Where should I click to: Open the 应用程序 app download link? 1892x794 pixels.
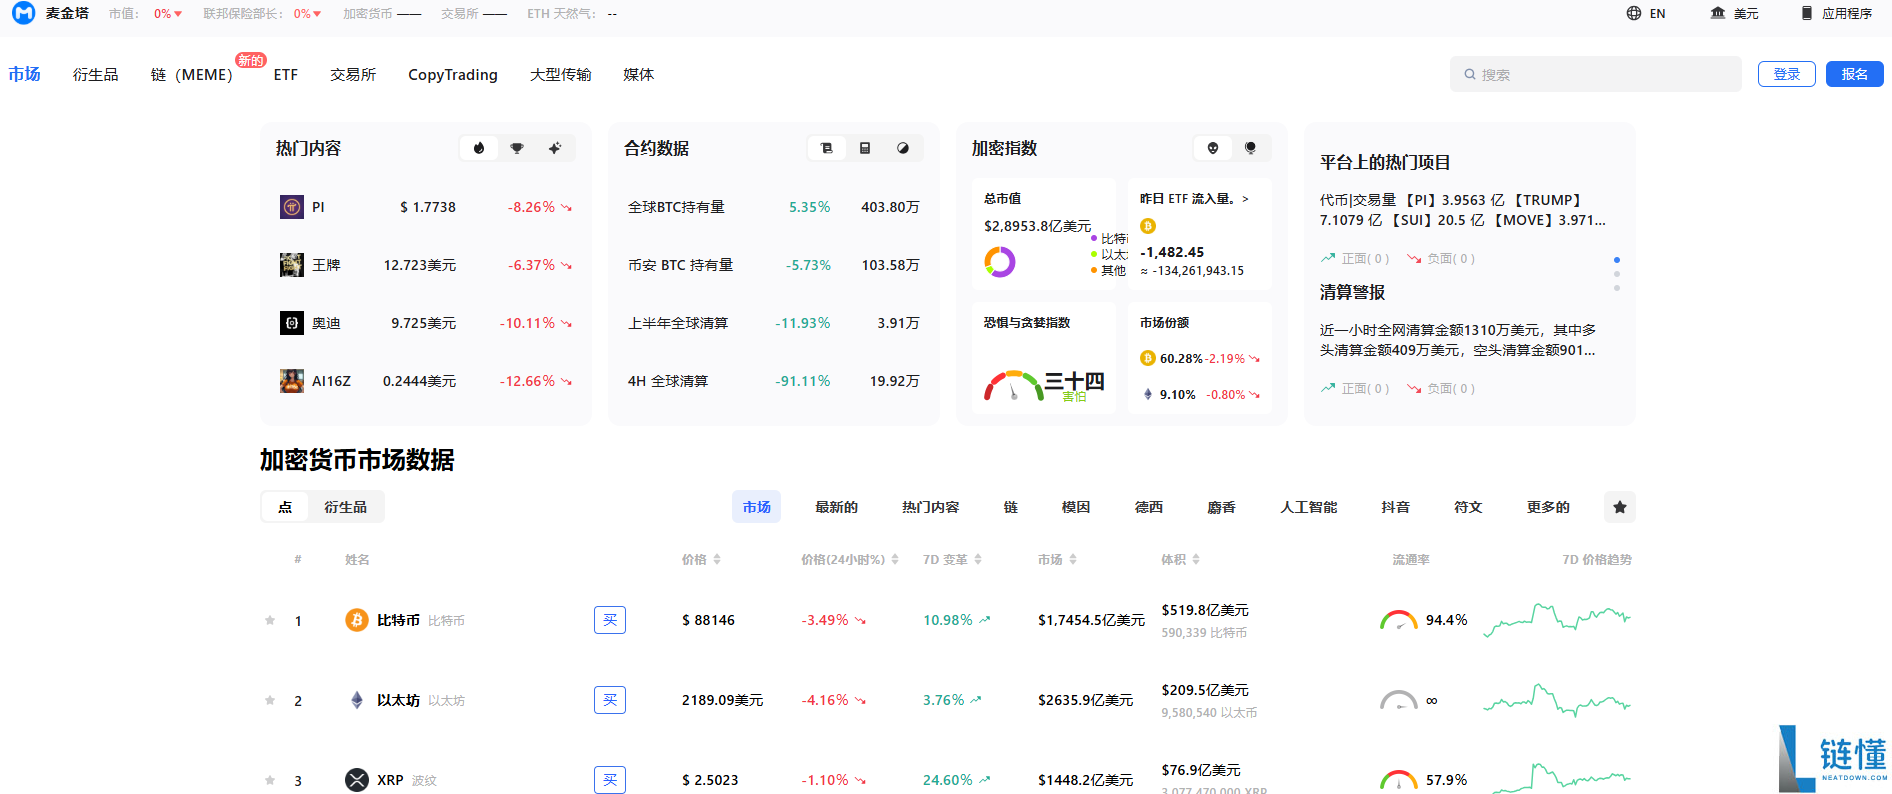point(1837,13)
